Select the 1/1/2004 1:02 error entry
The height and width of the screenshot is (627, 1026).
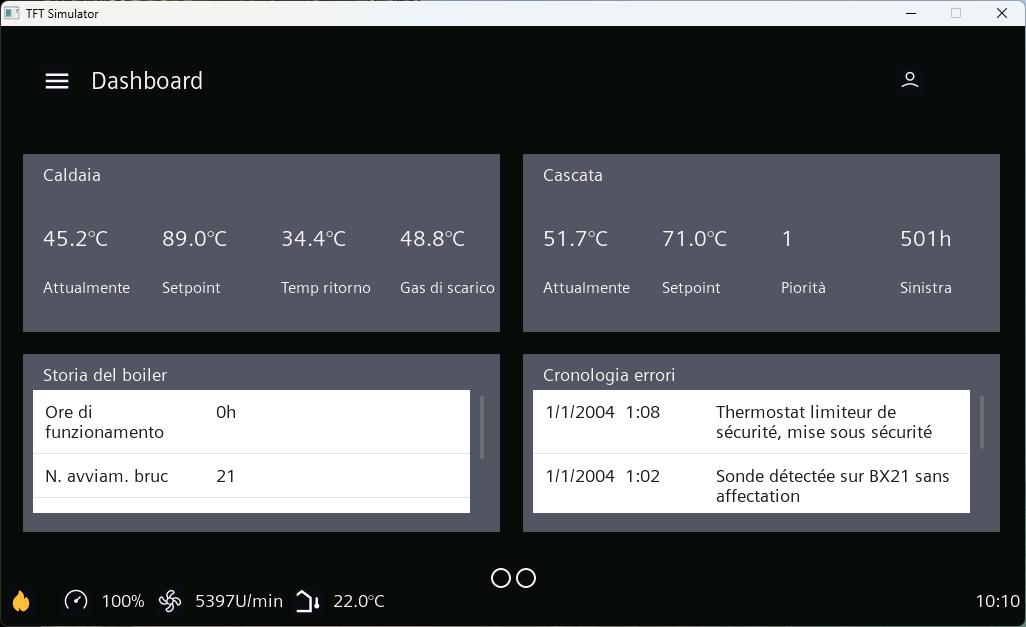click(x=751, y=484)
